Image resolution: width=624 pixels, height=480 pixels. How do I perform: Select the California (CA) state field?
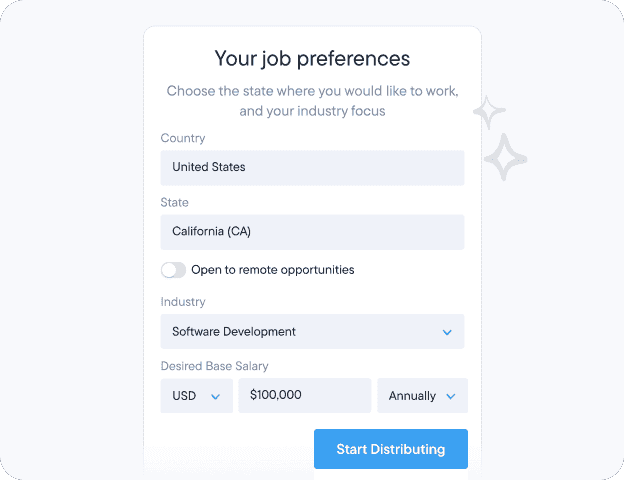click(x=312, y=232)
